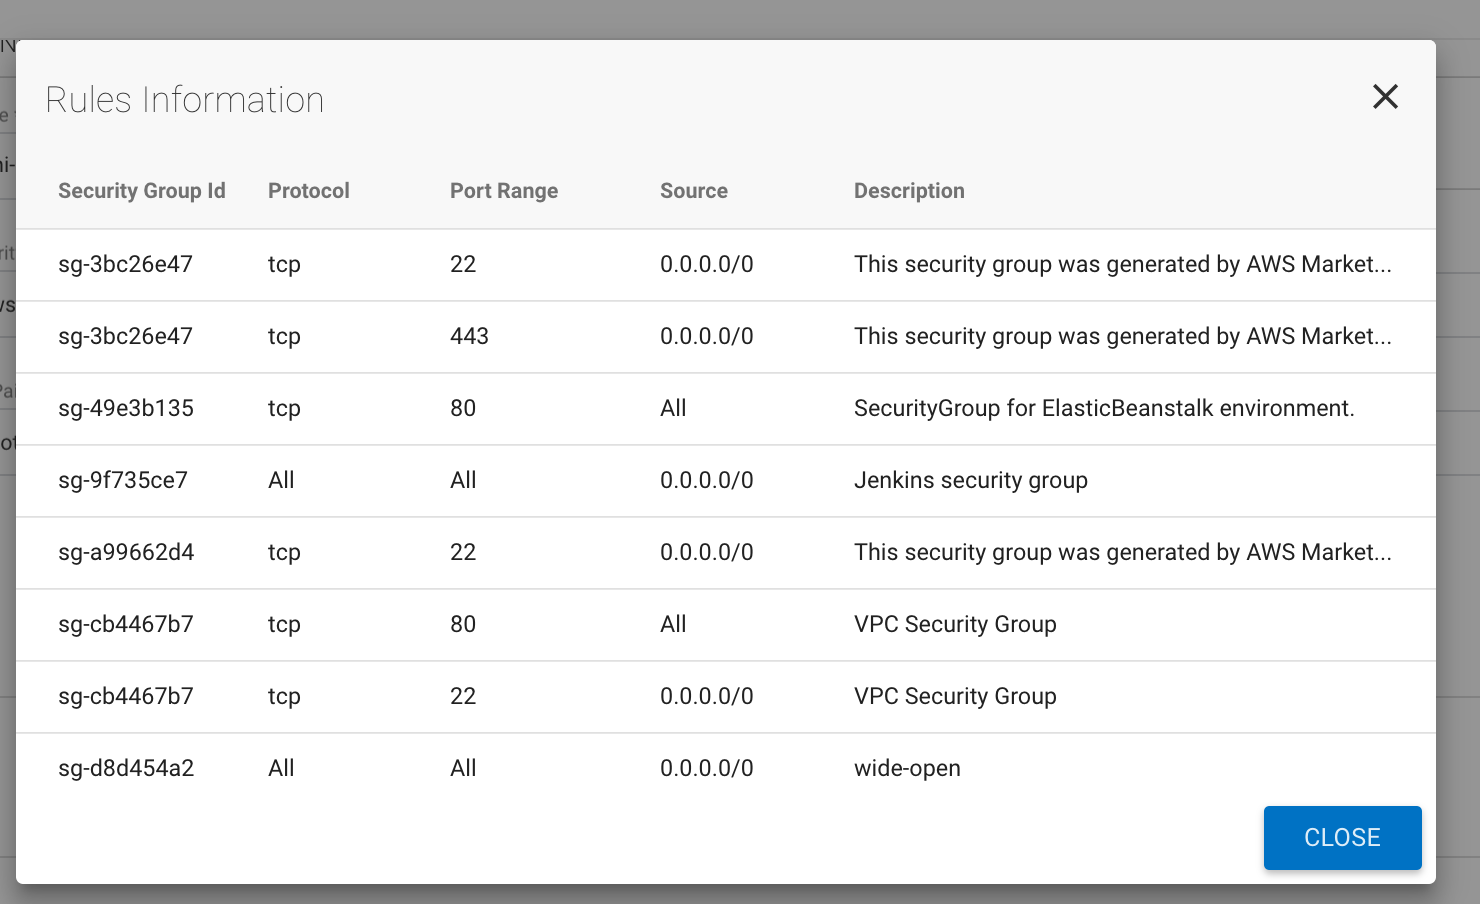This screenshot has width=1480, height=904.
Task: Click the 0.0.0.0/0 source in the wide-open row
Action: click(x=706, y=768)
